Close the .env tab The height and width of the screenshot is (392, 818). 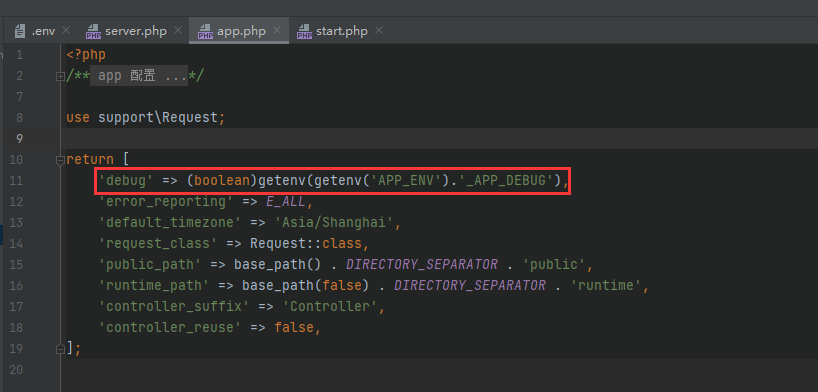click(66, 31)
